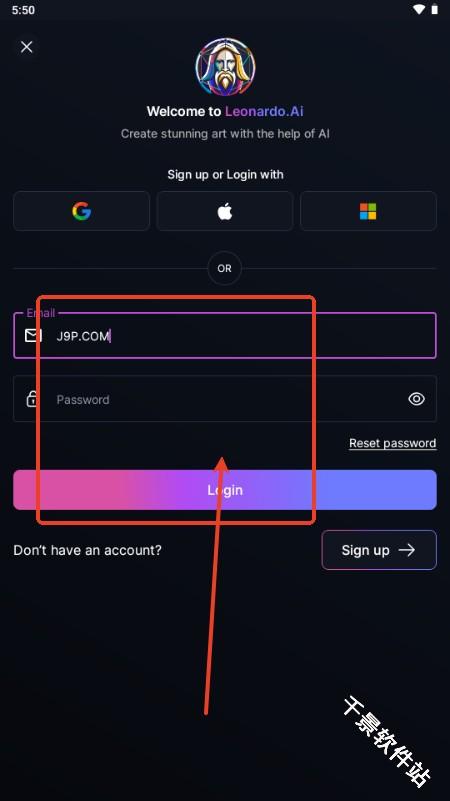Tap the 5:50 clock in status bar
The image size is (450, 801).
coord(23,10)
